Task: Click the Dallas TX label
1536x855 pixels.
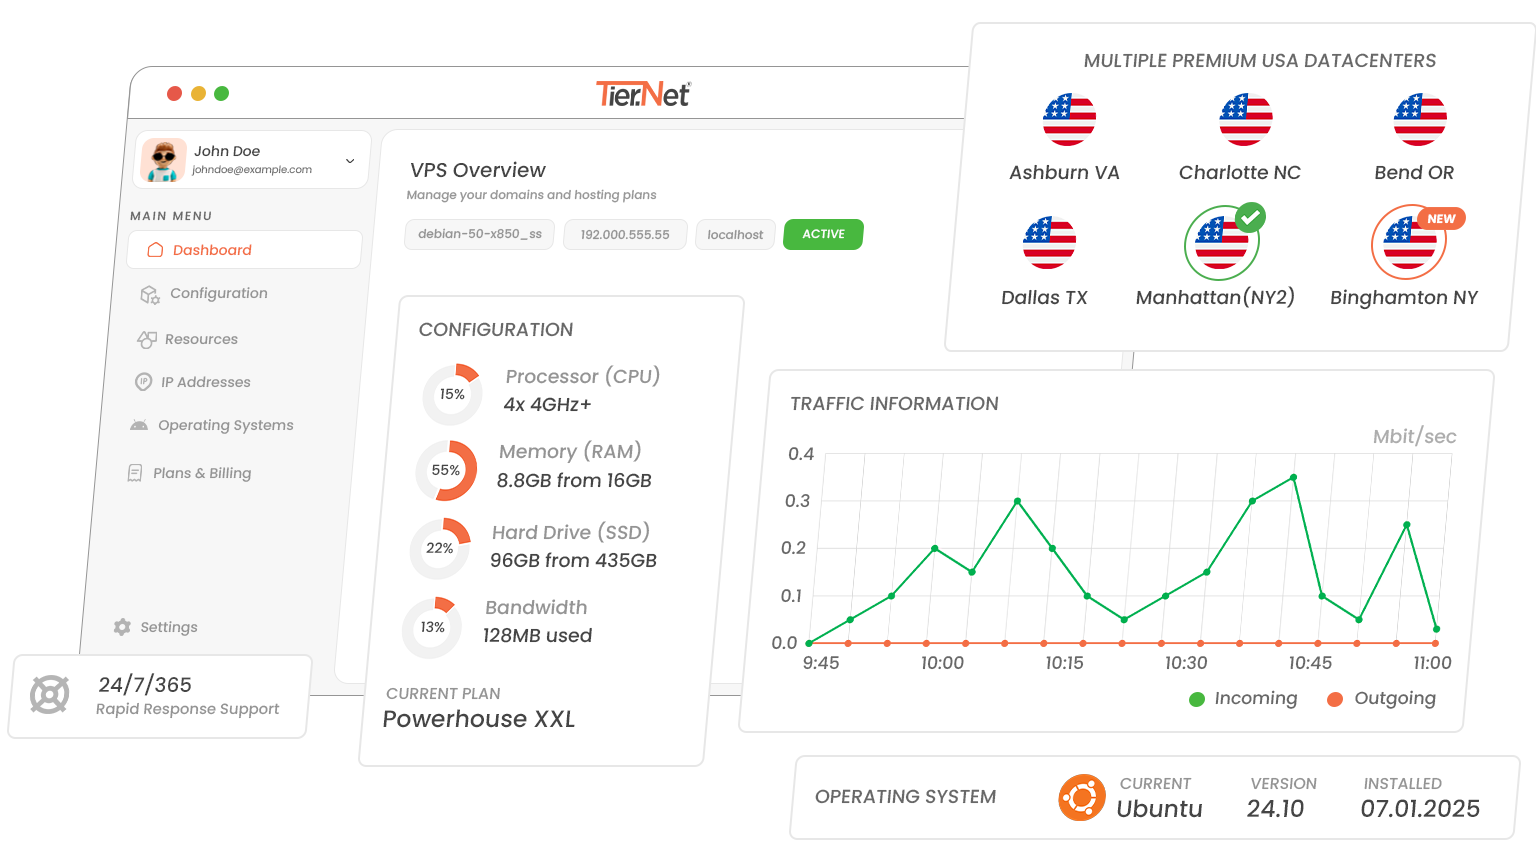Action: point(1044,298)
